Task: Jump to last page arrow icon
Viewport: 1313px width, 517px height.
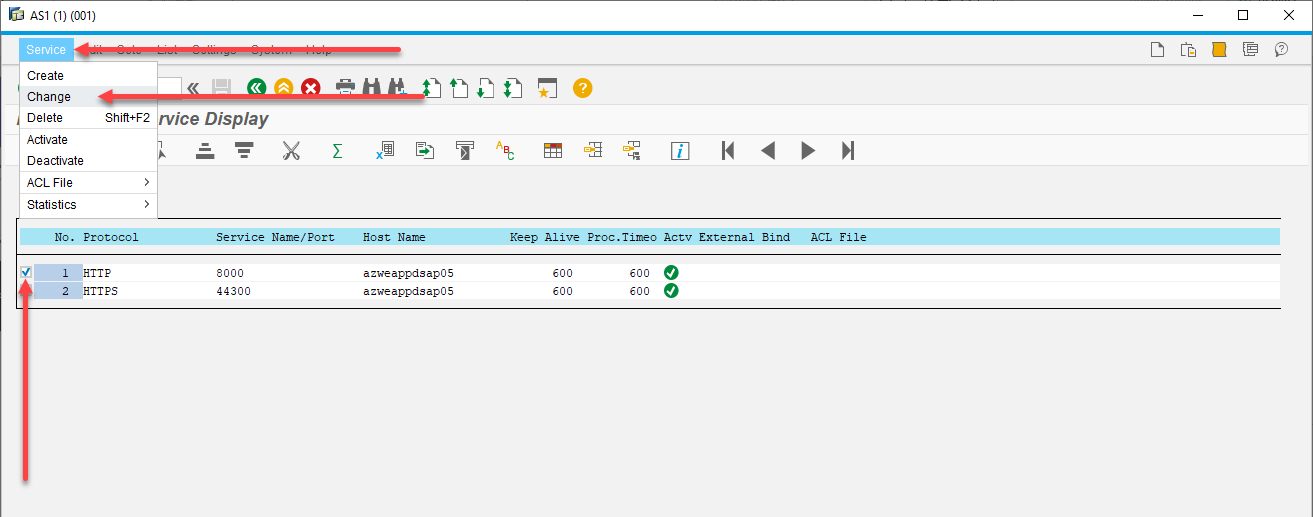Action: click(x=848, y=151)
